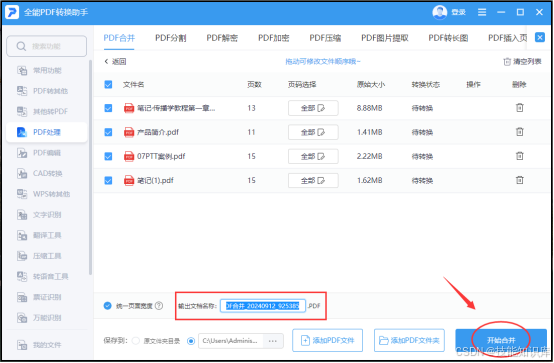Open 文字识别 in the sidebar

40,215
